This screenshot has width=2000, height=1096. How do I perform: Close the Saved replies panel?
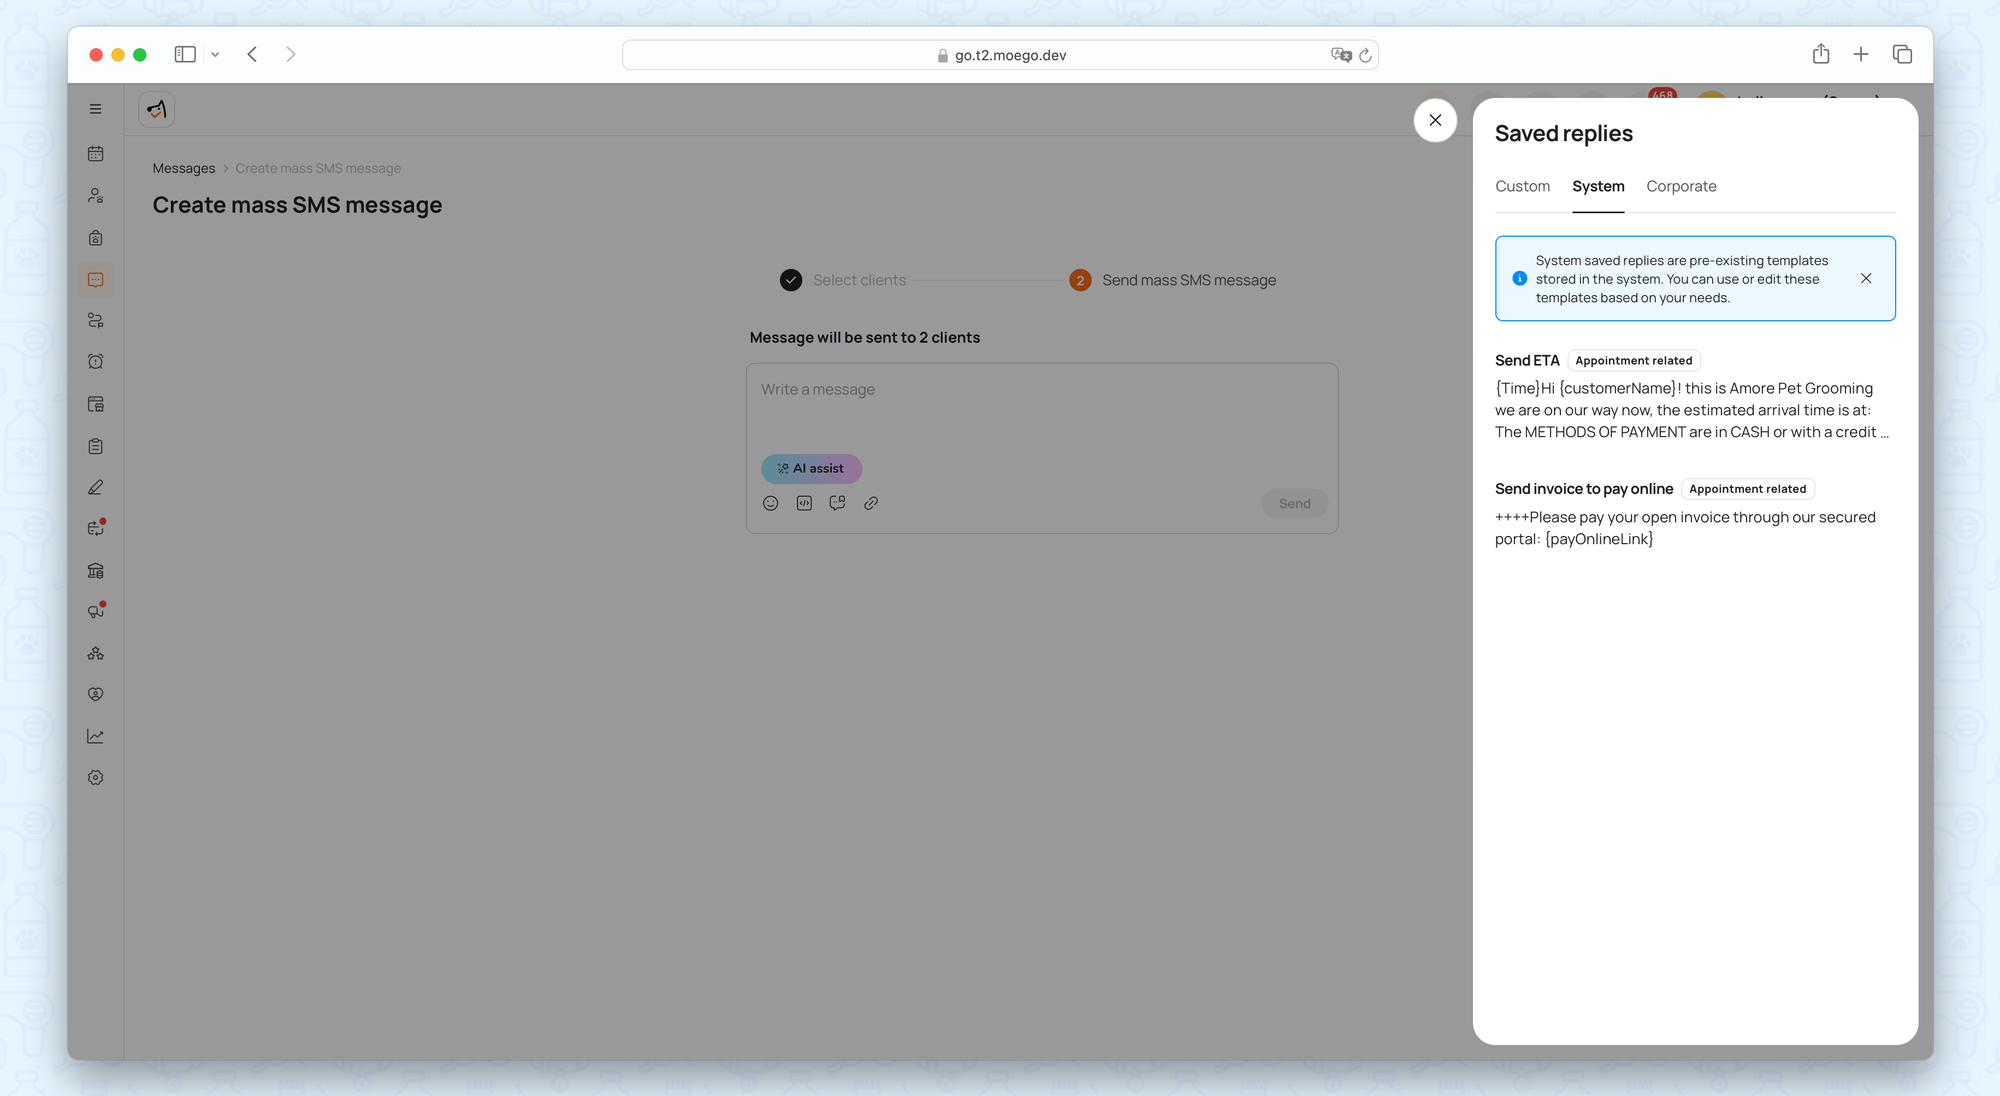[1435, 120]
